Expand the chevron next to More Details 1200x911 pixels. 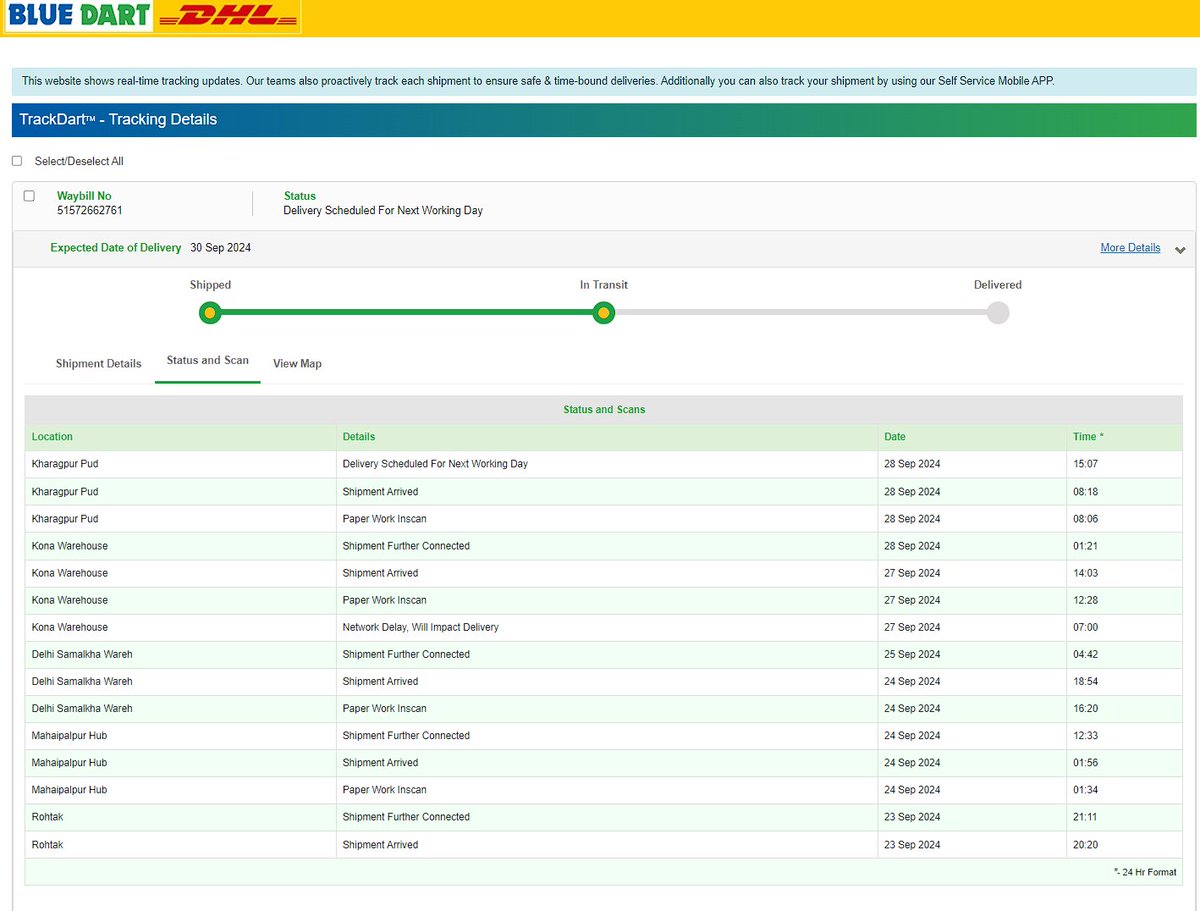click(x=1180, y=249)
